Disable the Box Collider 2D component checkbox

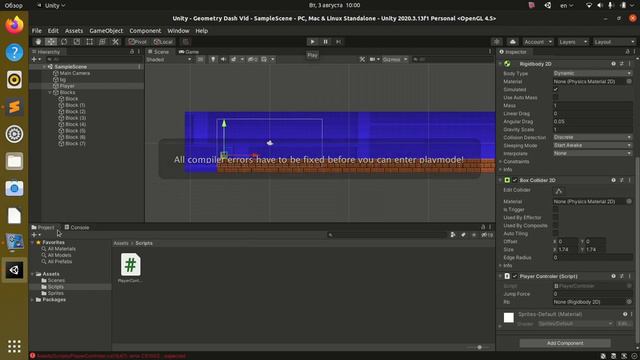point(515,180)
